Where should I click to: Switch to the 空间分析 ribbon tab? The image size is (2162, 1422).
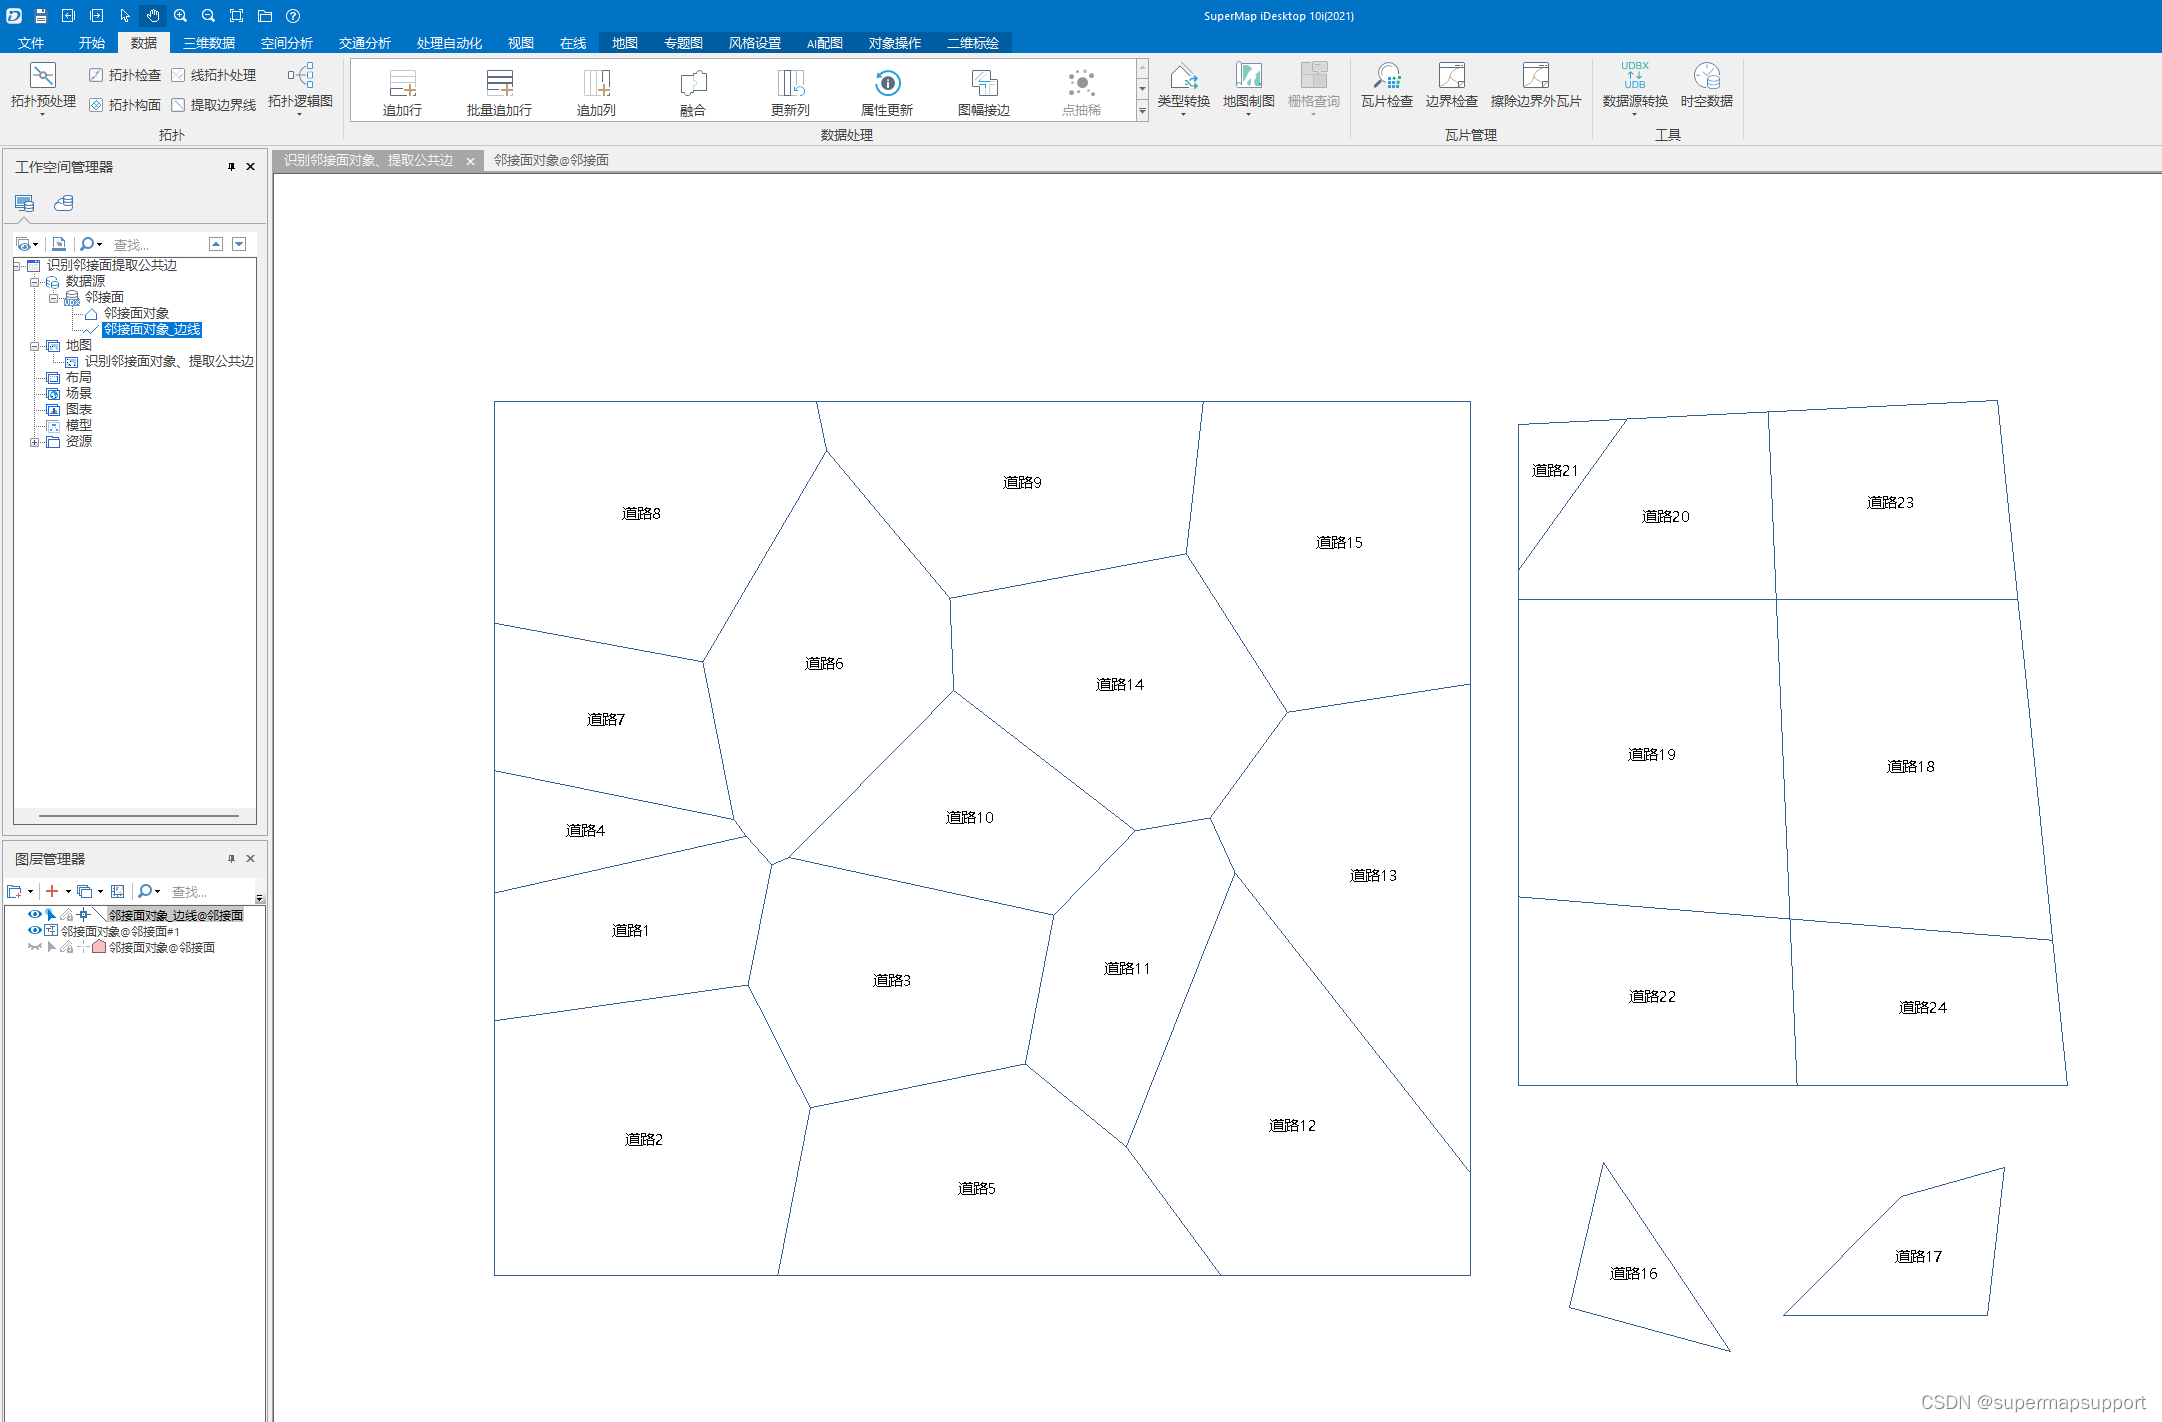point(286,43)
